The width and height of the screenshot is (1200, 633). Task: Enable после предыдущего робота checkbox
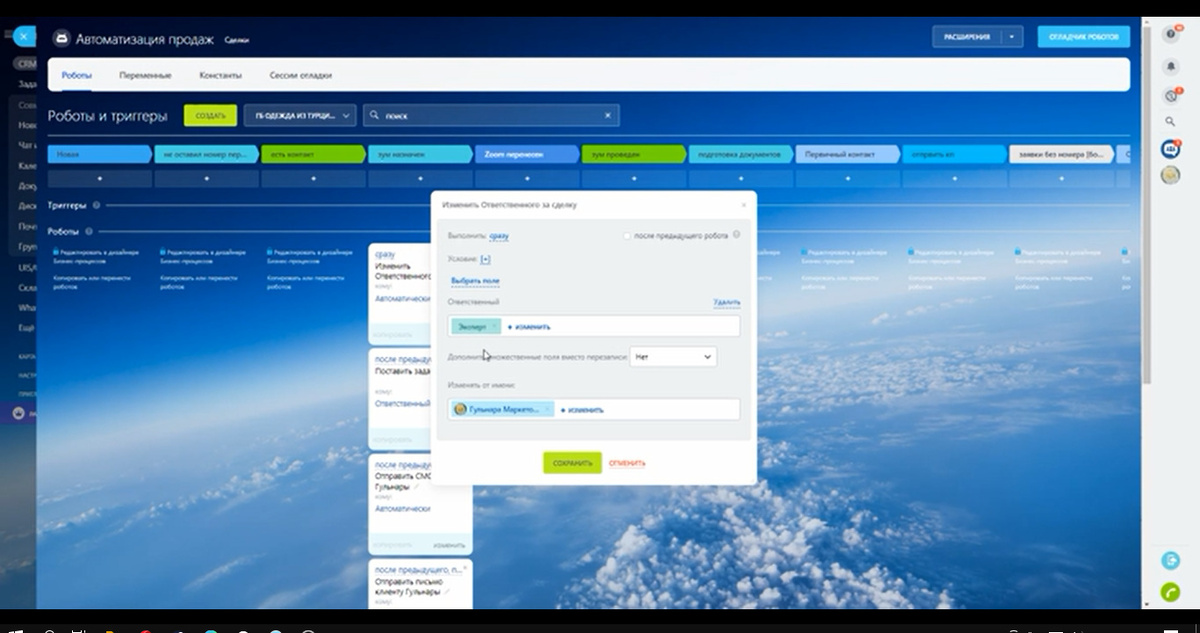(627, 236)
